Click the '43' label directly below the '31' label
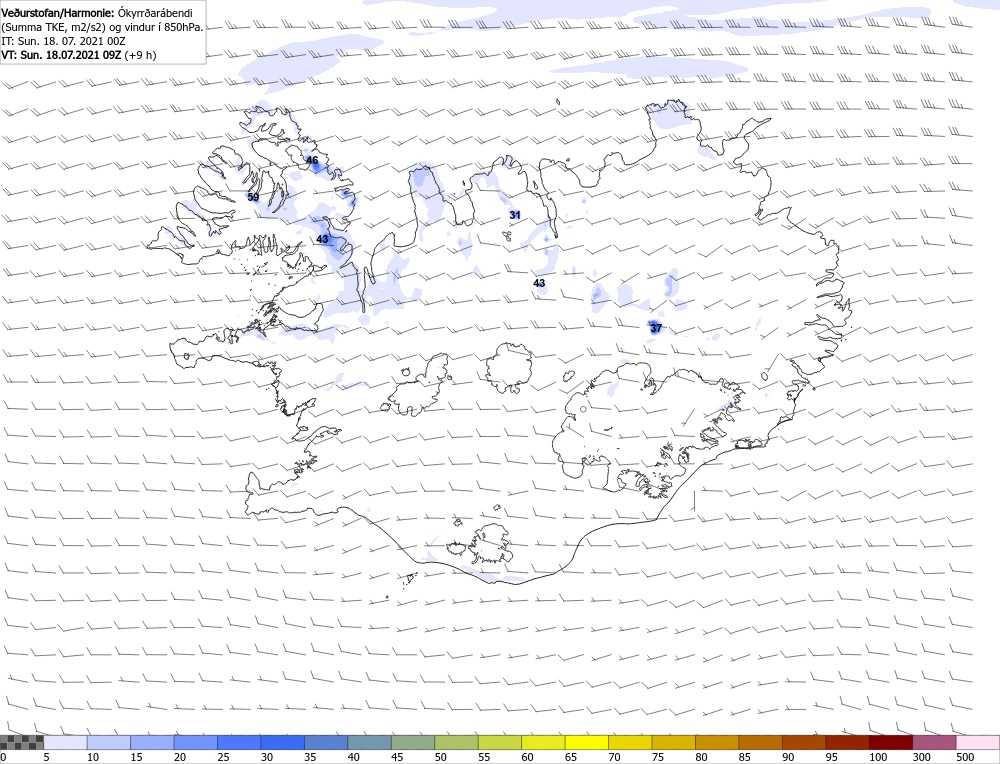The height and width of the screenshot is (764, 1000). (539, 283)
